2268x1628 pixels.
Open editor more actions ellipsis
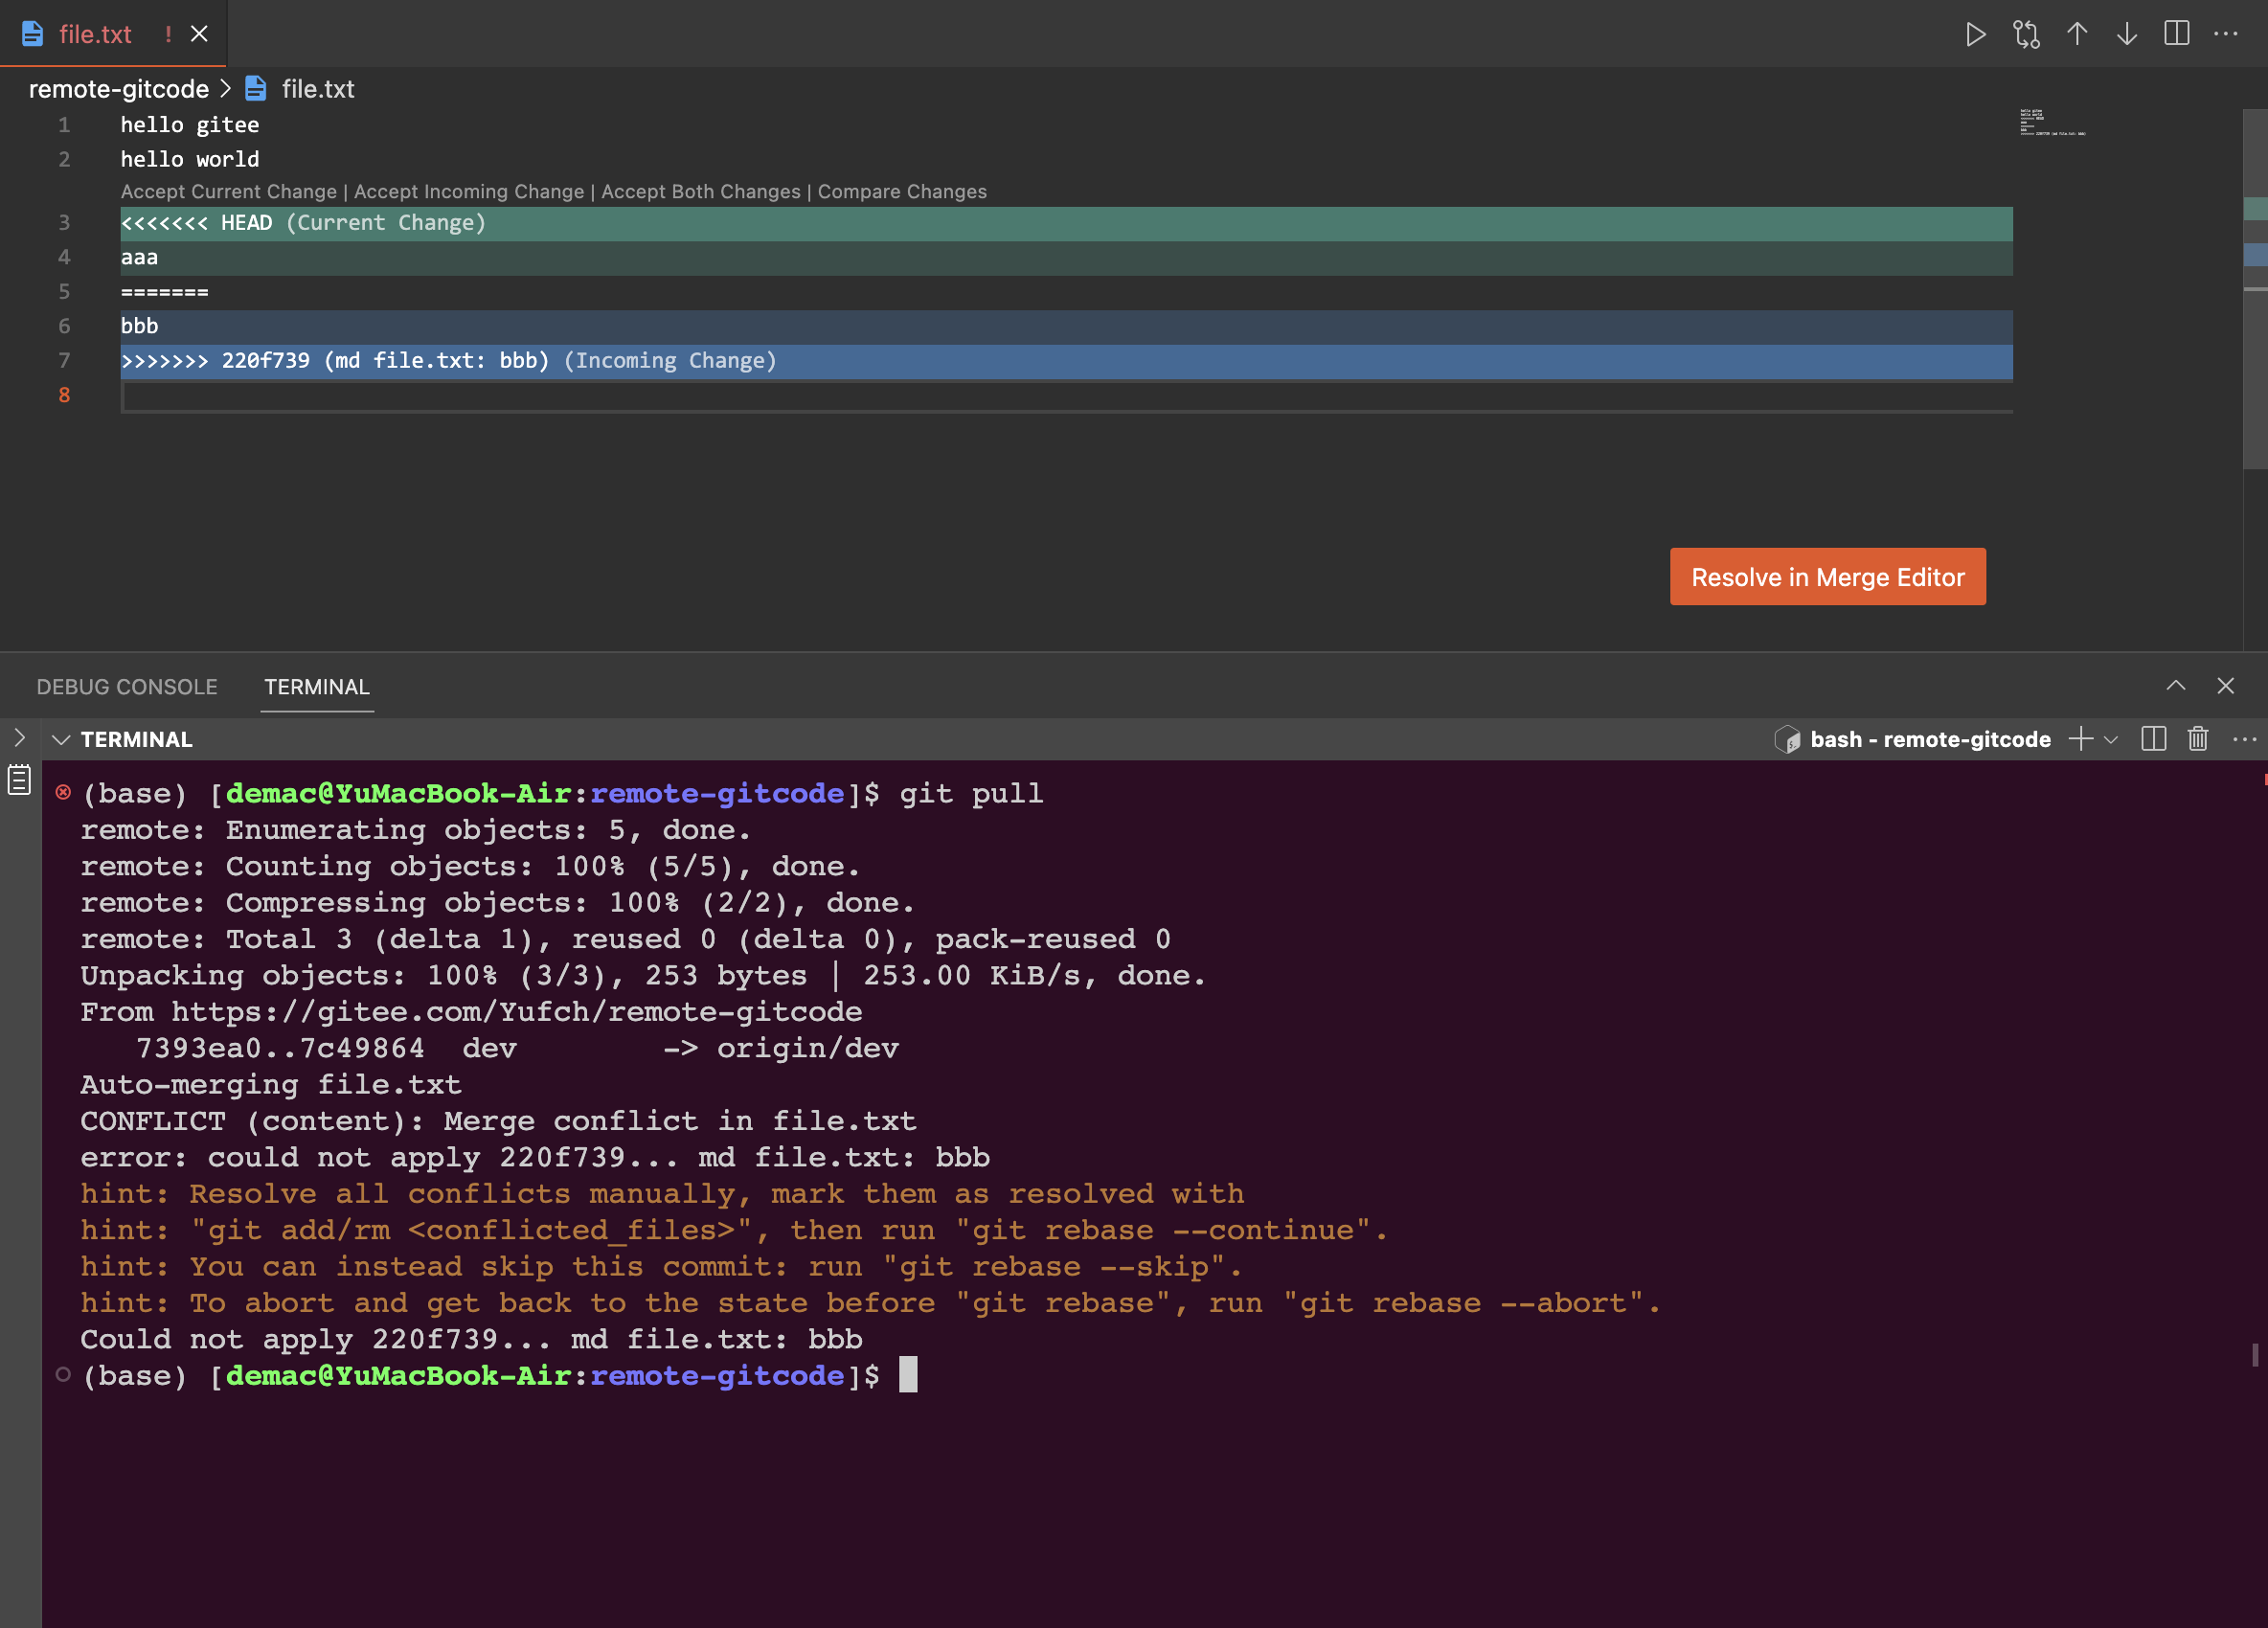coord(2226,34)
